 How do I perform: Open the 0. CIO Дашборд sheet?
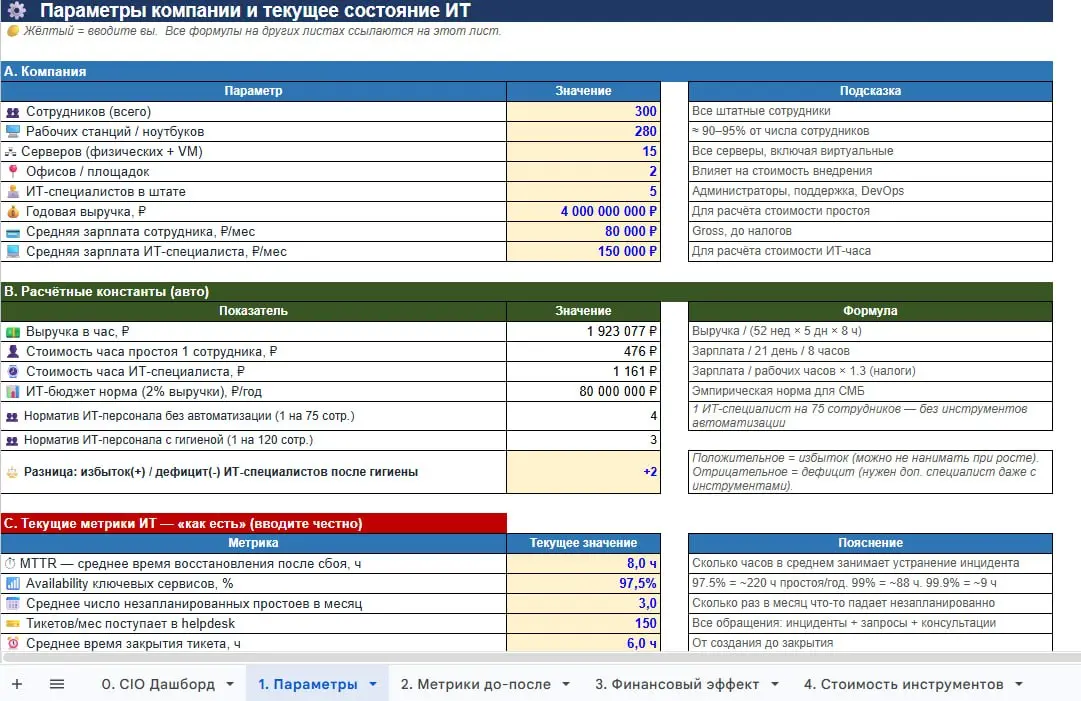point(158,684)
